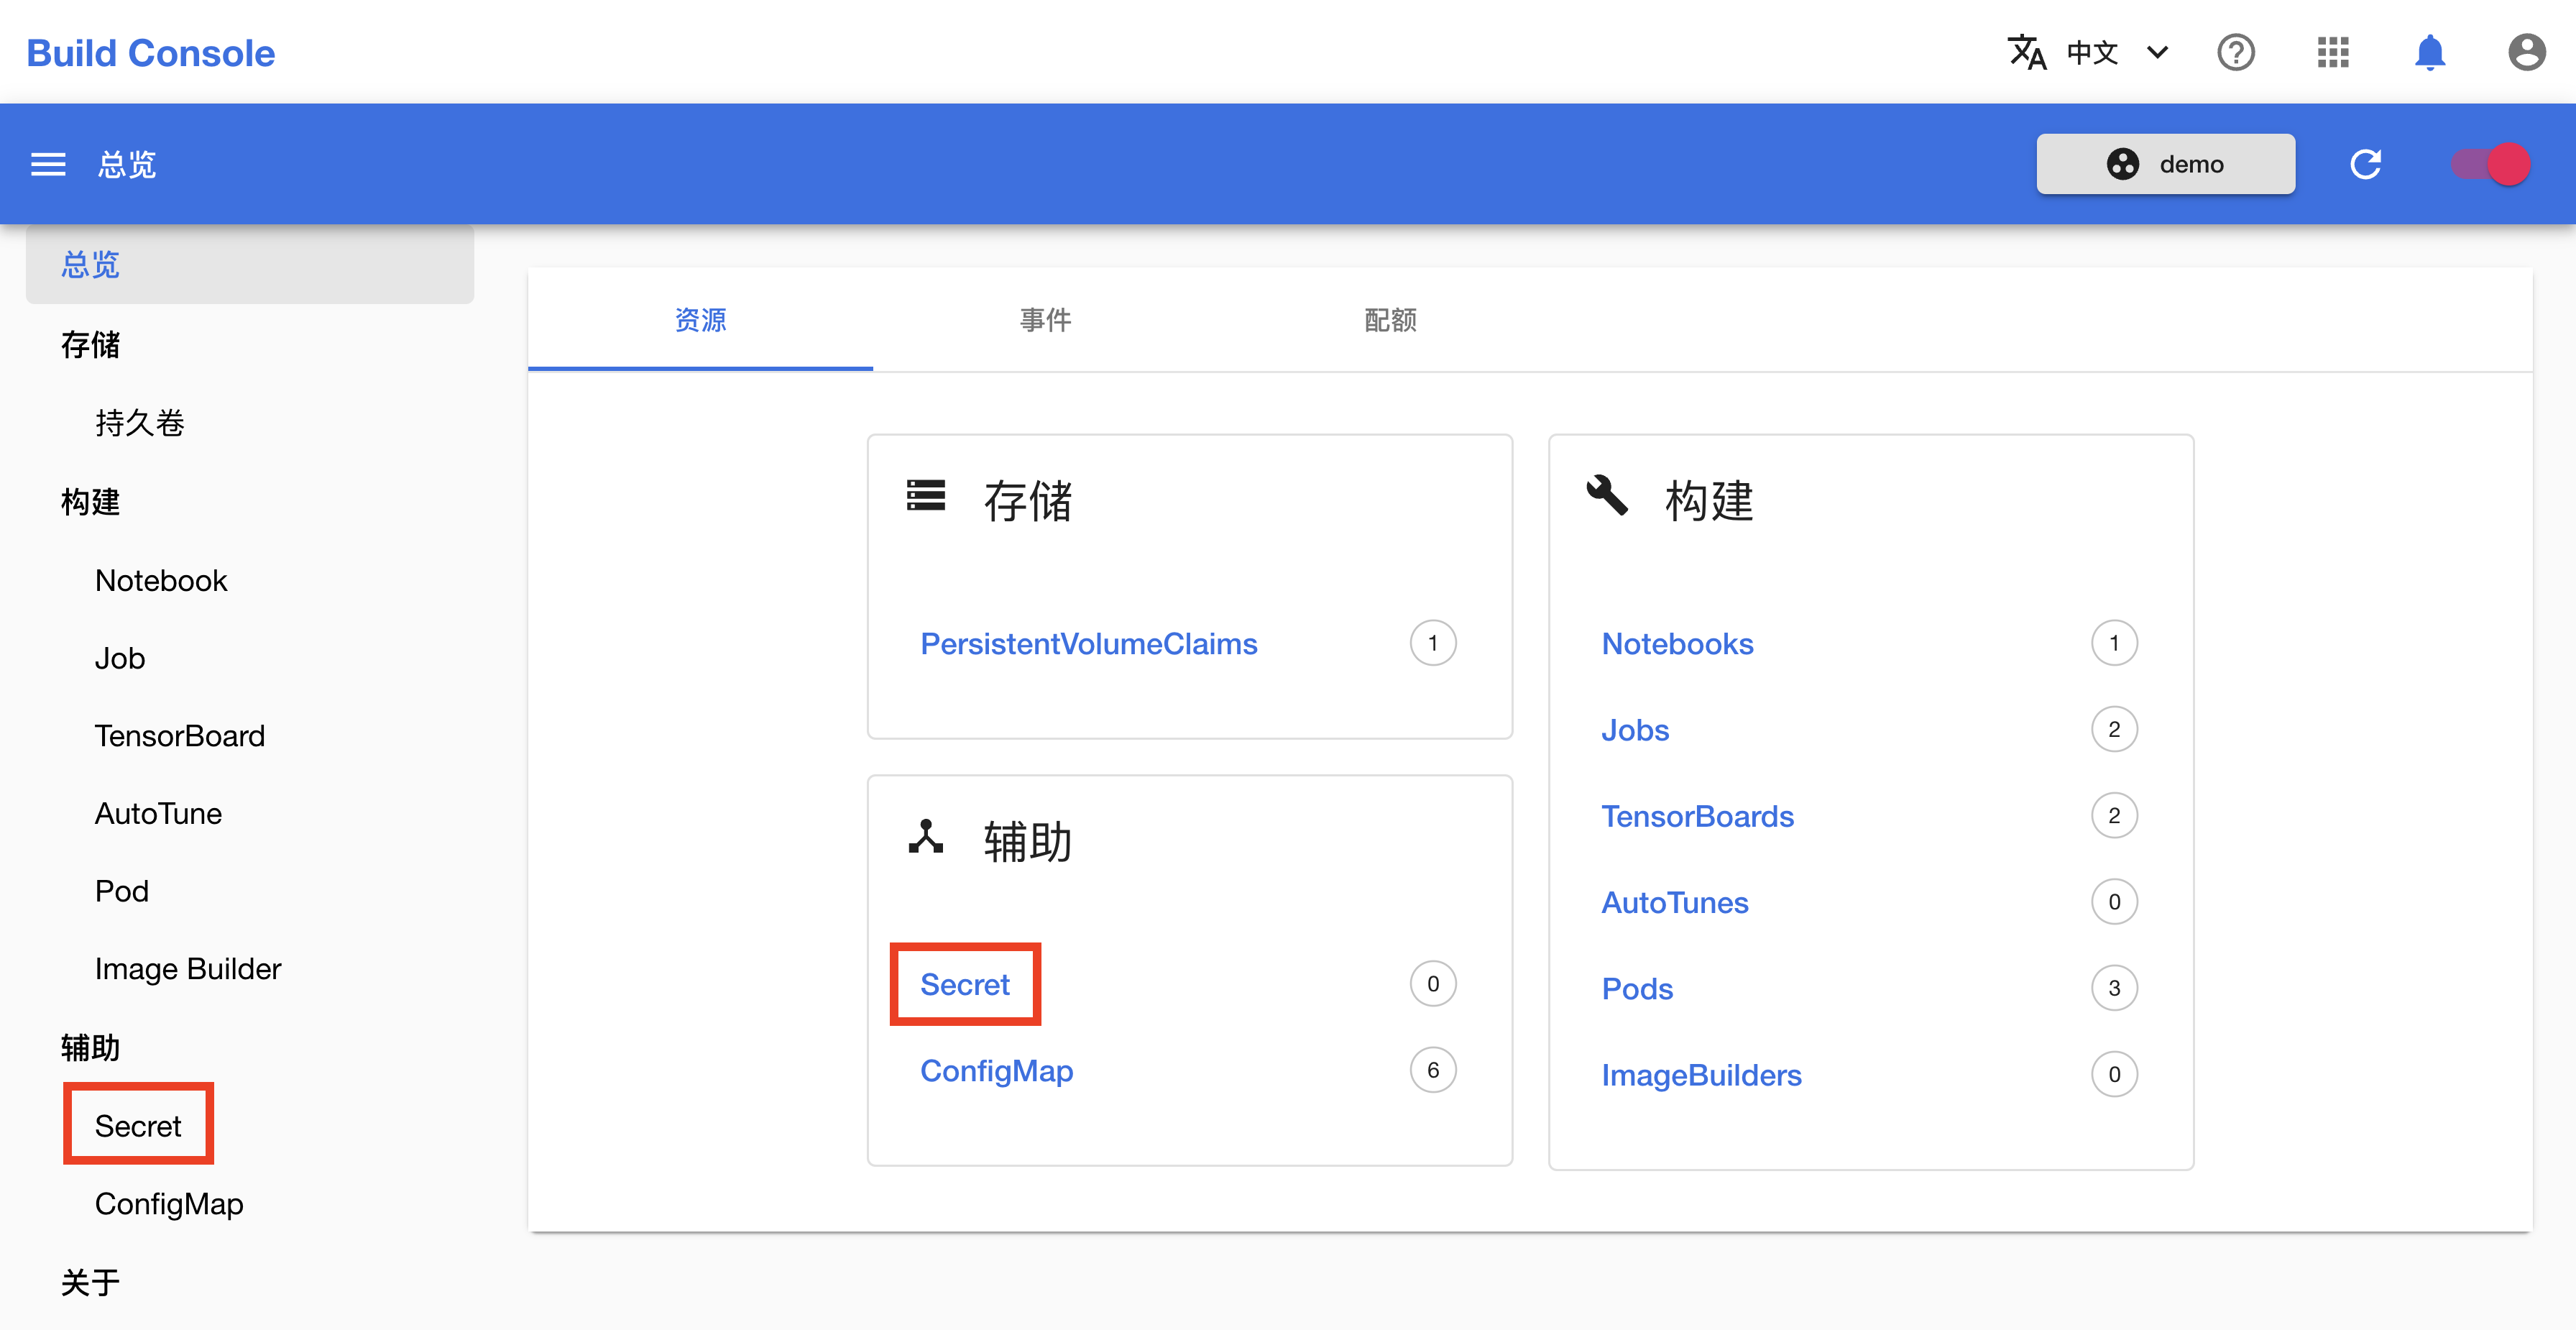Click the 辅助 auxiliary person icon
This screenshot has width=2576, height=1330.
(928, 835)
